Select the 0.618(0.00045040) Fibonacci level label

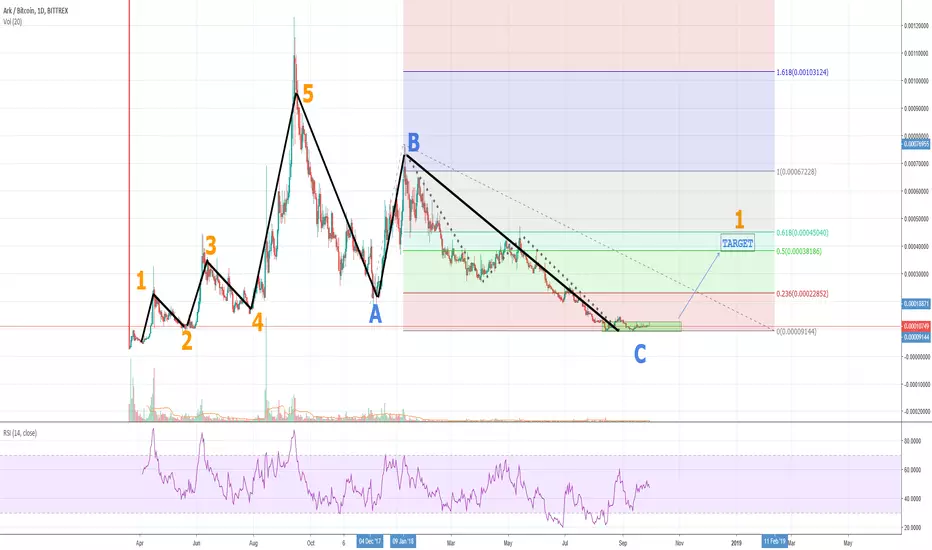click(802, 233)
